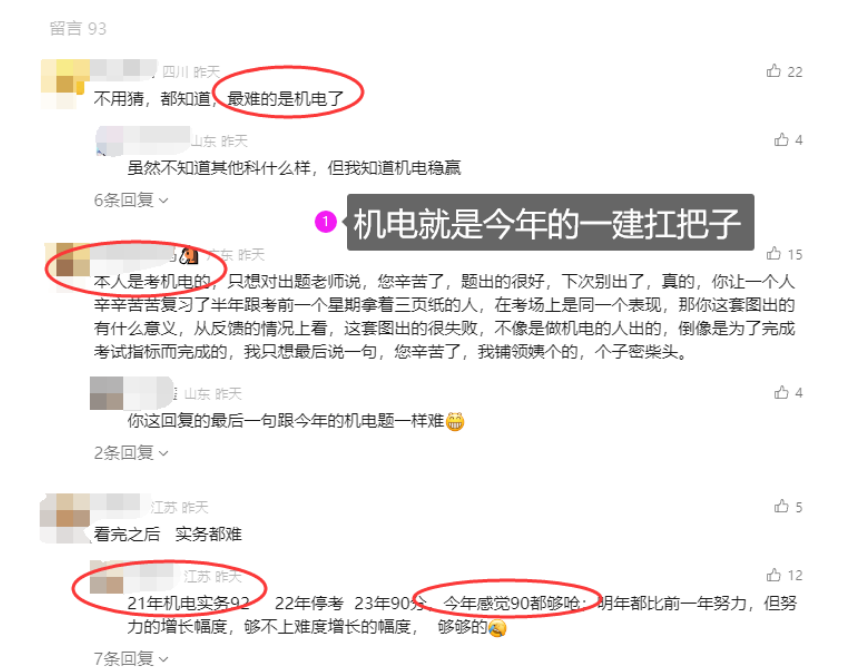The width and height of the screenshot is (868, 668).
Task: Expand the 7条回复 replies
Action: click(131, 659)
